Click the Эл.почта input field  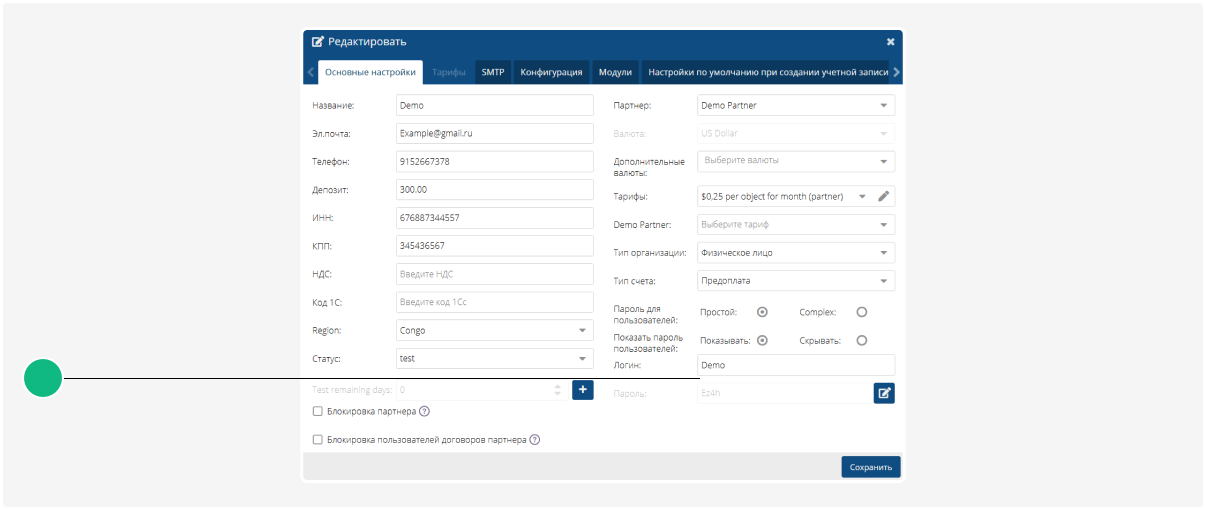tap(494, 133)
